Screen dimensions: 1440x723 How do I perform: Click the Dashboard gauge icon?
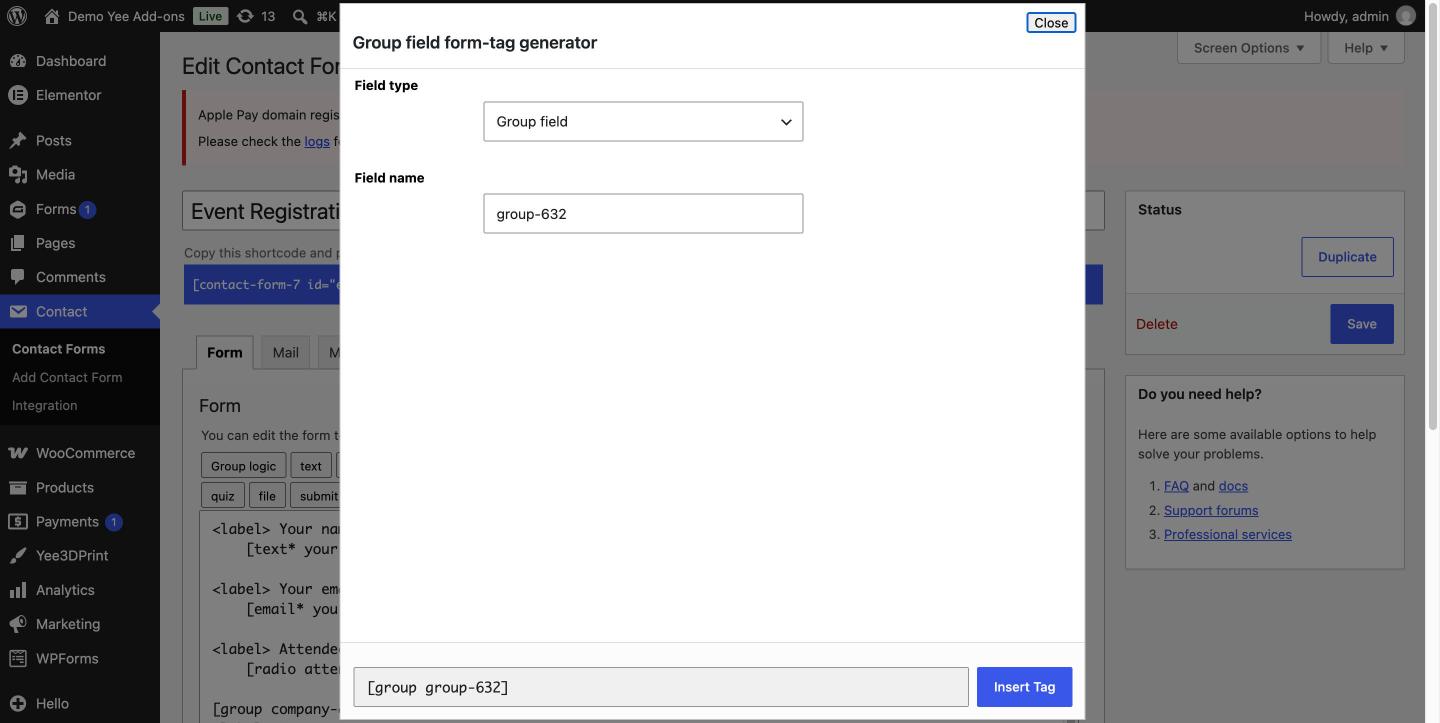coord(17,61)
